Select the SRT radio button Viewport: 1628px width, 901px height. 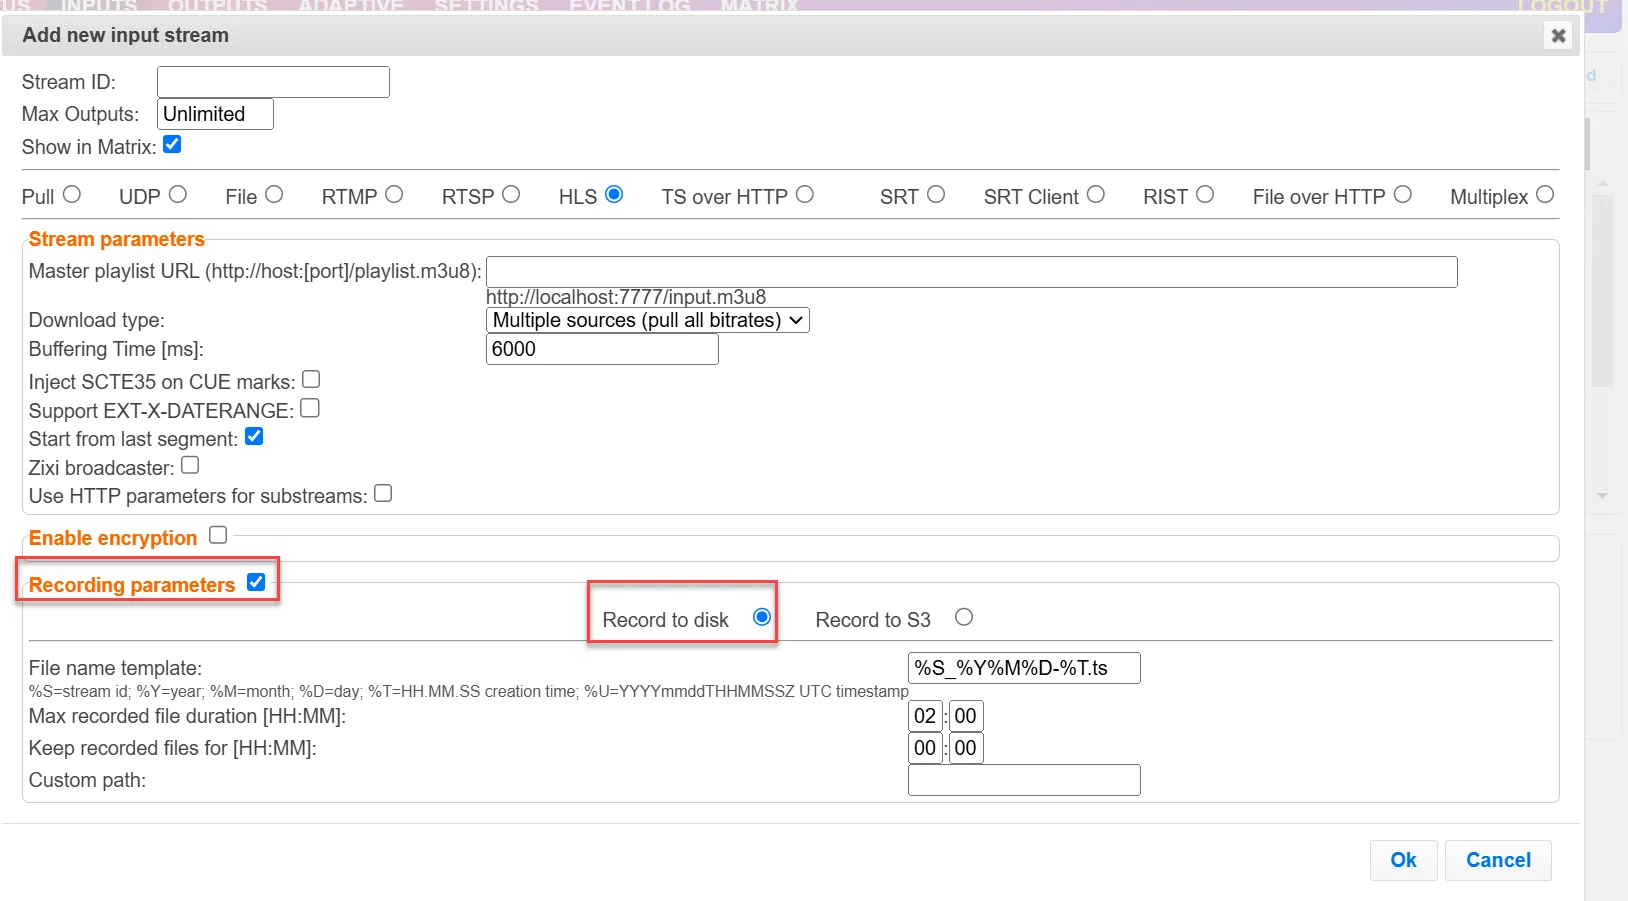[x=936, y=194]
